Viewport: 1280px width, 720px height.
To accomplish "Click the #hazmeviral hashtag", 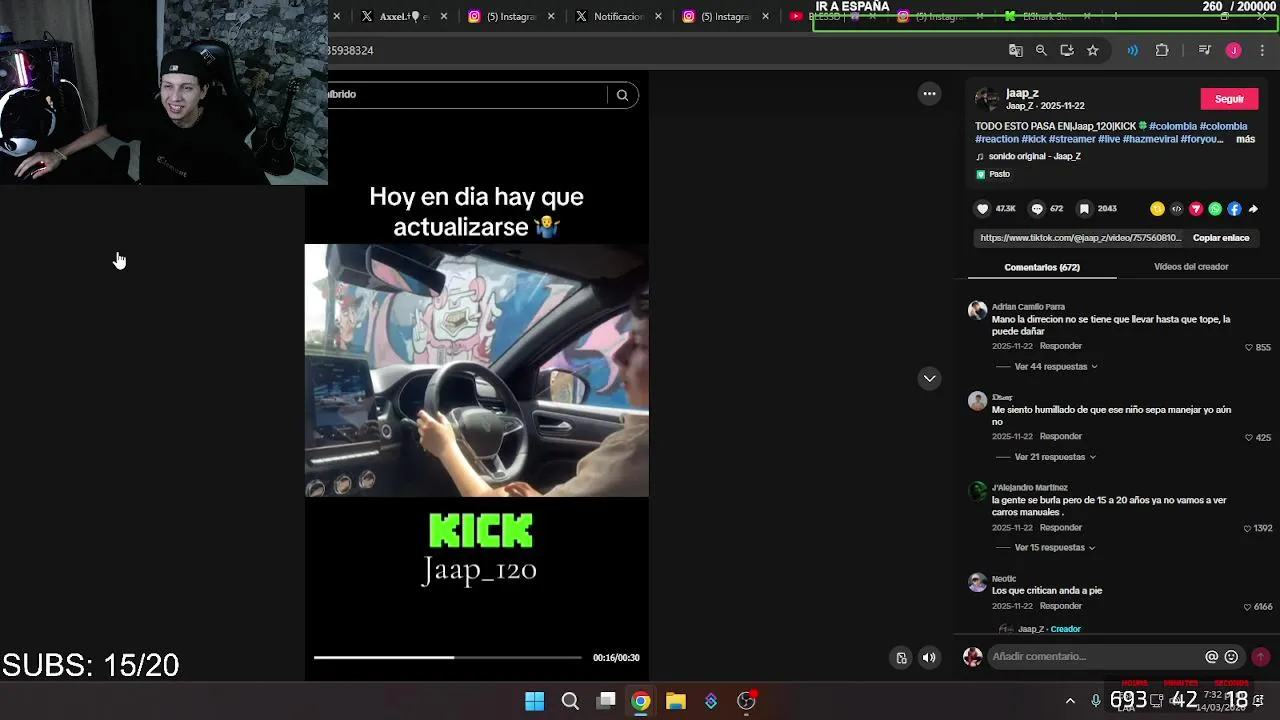I will click(1150, 139).
